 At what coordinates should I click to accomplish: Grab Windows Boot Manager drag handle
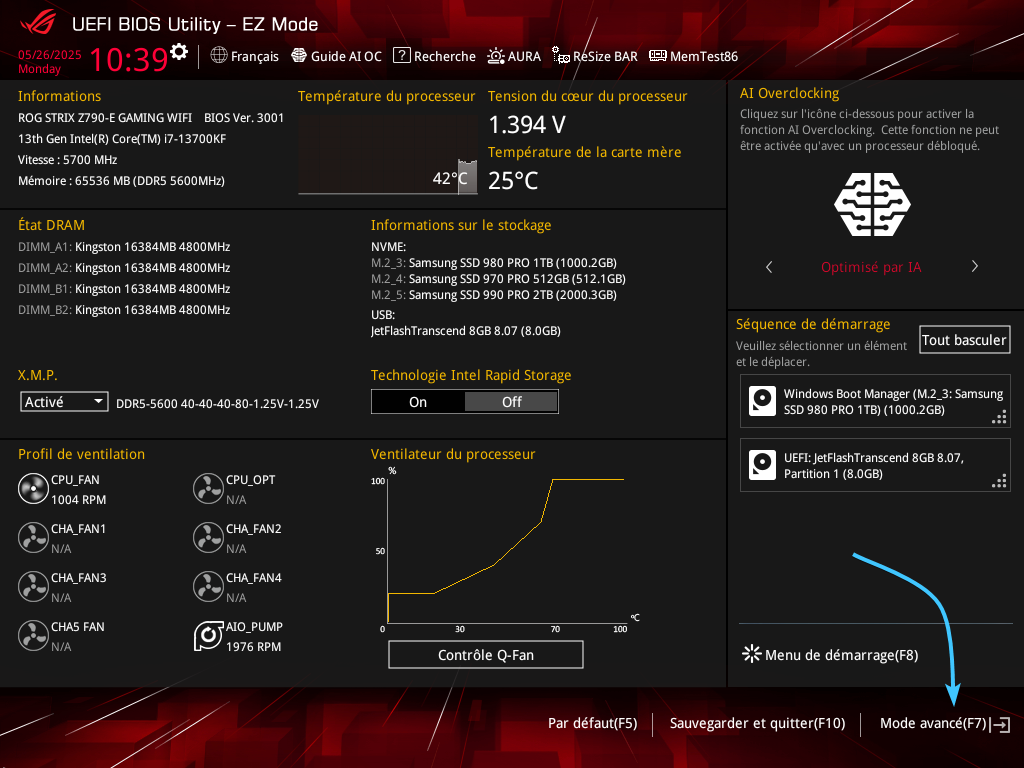click(x=999, y=417)
